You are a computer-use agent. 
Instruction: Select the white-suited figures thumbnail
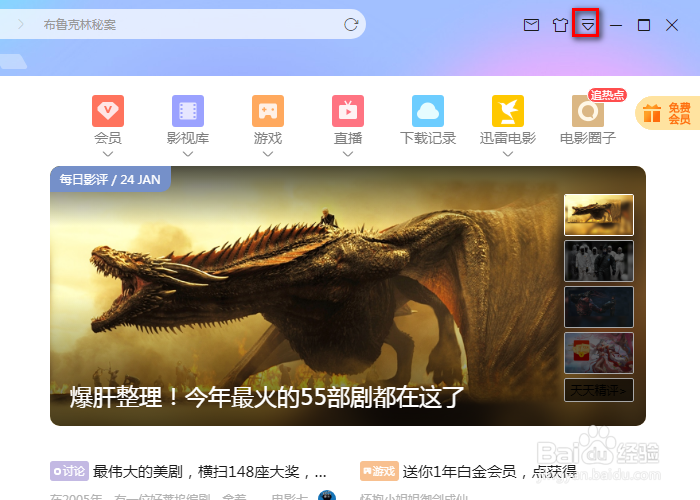click(599, 261)
